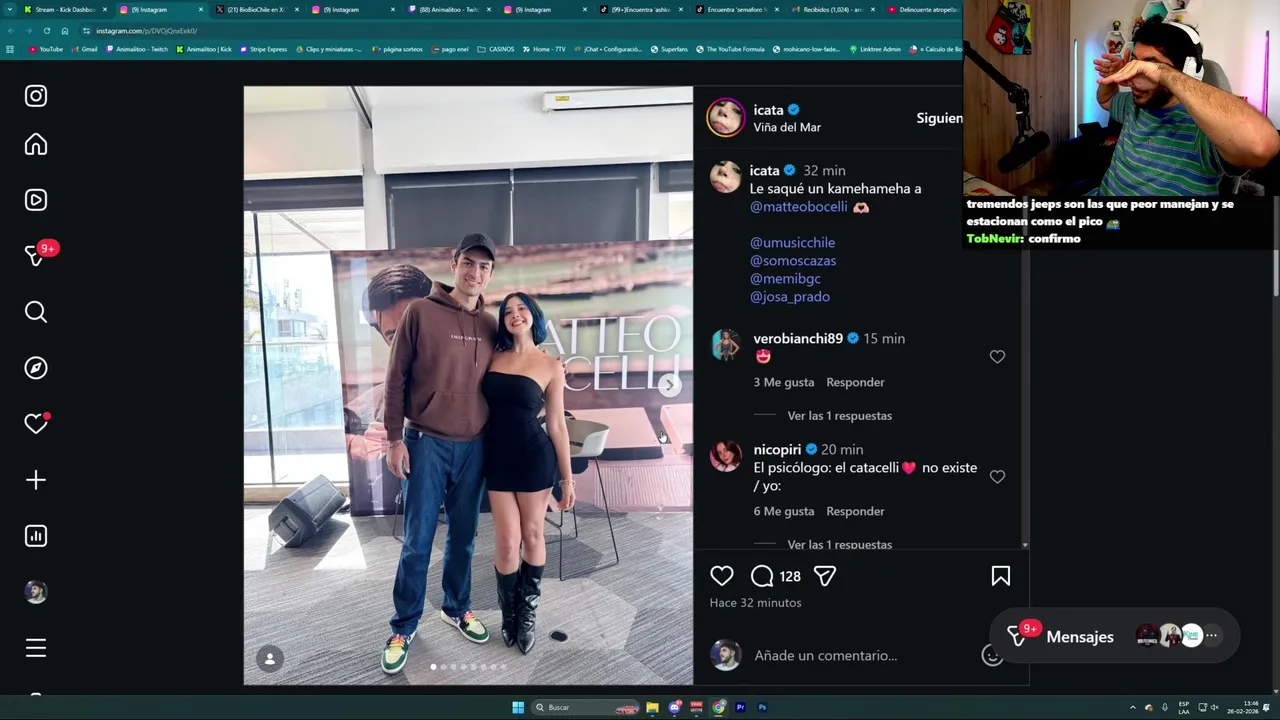Open the hamburger More menu

coord(36,648)
